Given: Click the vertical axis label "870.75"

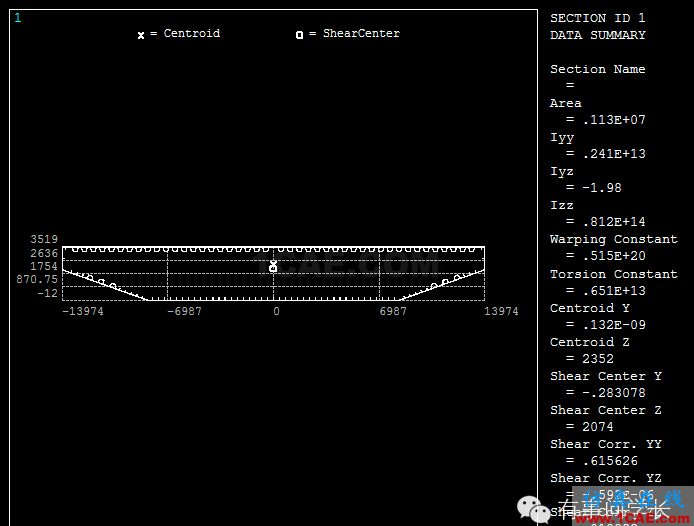Looking at the screenshot, I should pyautogui.click(x=37, y=279).
